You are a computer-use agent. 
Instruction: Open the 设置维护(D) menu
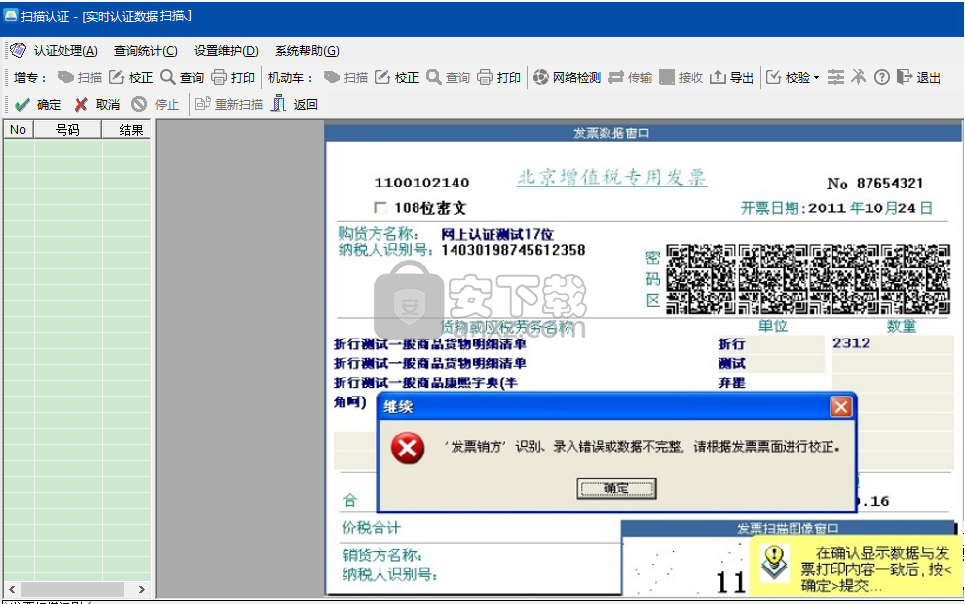point(226,51)
